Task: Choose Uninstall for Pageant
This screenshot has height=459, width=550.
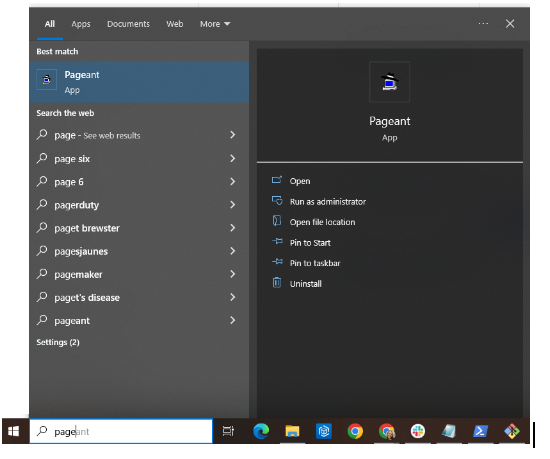Action: coord(306,284)
